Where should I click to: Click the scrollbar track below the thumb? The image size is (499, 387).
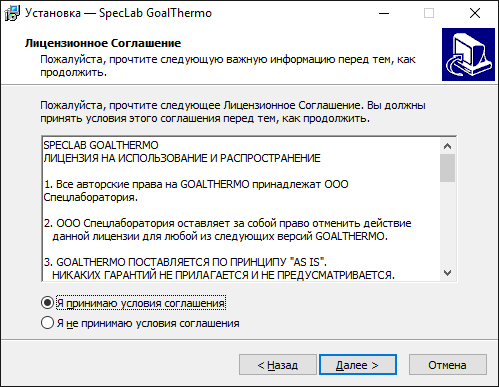(447, 223)
